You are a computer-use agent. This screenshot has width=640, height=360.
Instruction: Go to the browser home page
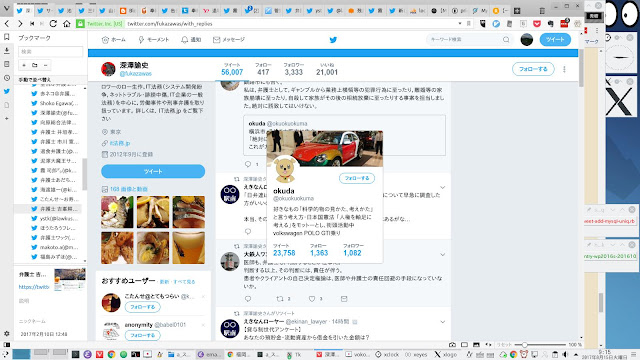(67, 24)
